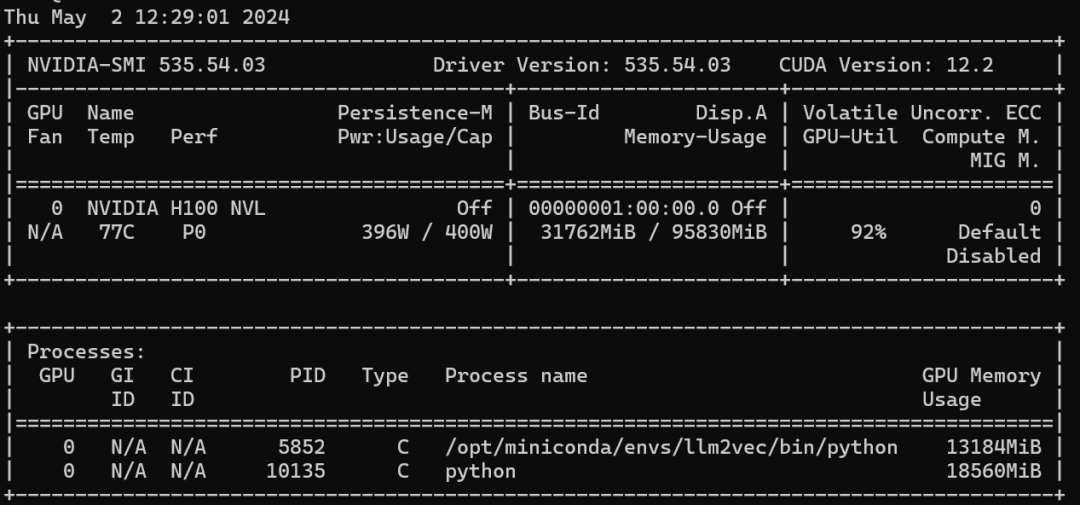Click the /opt/miniconda/envs/llm2vec/bin/python process path
The image size is (1080, 505).
pyautogui.click(x=671, y=447)
